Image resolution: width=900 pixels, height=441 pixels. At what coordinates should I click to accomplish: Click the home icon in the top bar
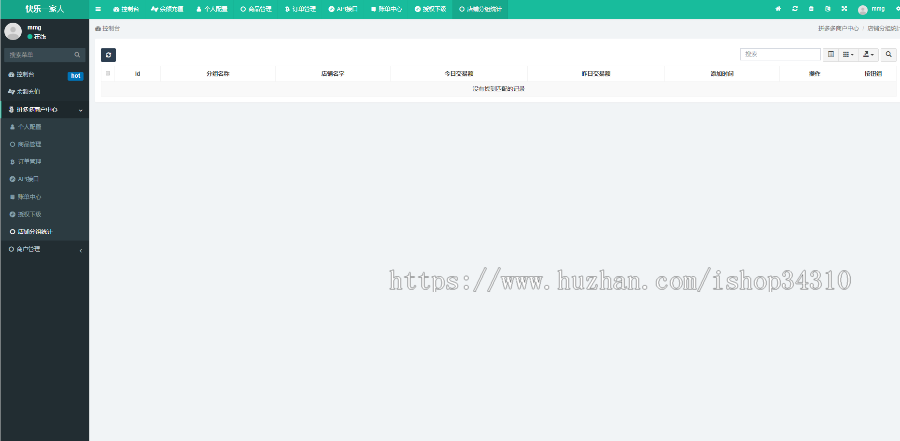(778, 9)
